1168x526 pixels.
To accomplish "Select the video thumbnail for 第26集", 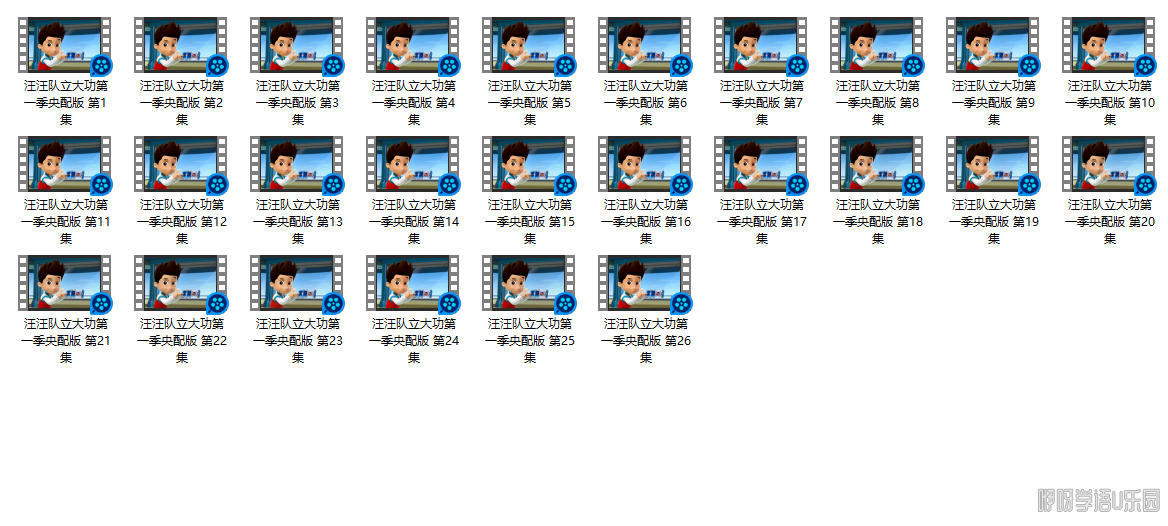I will (646, 283).
